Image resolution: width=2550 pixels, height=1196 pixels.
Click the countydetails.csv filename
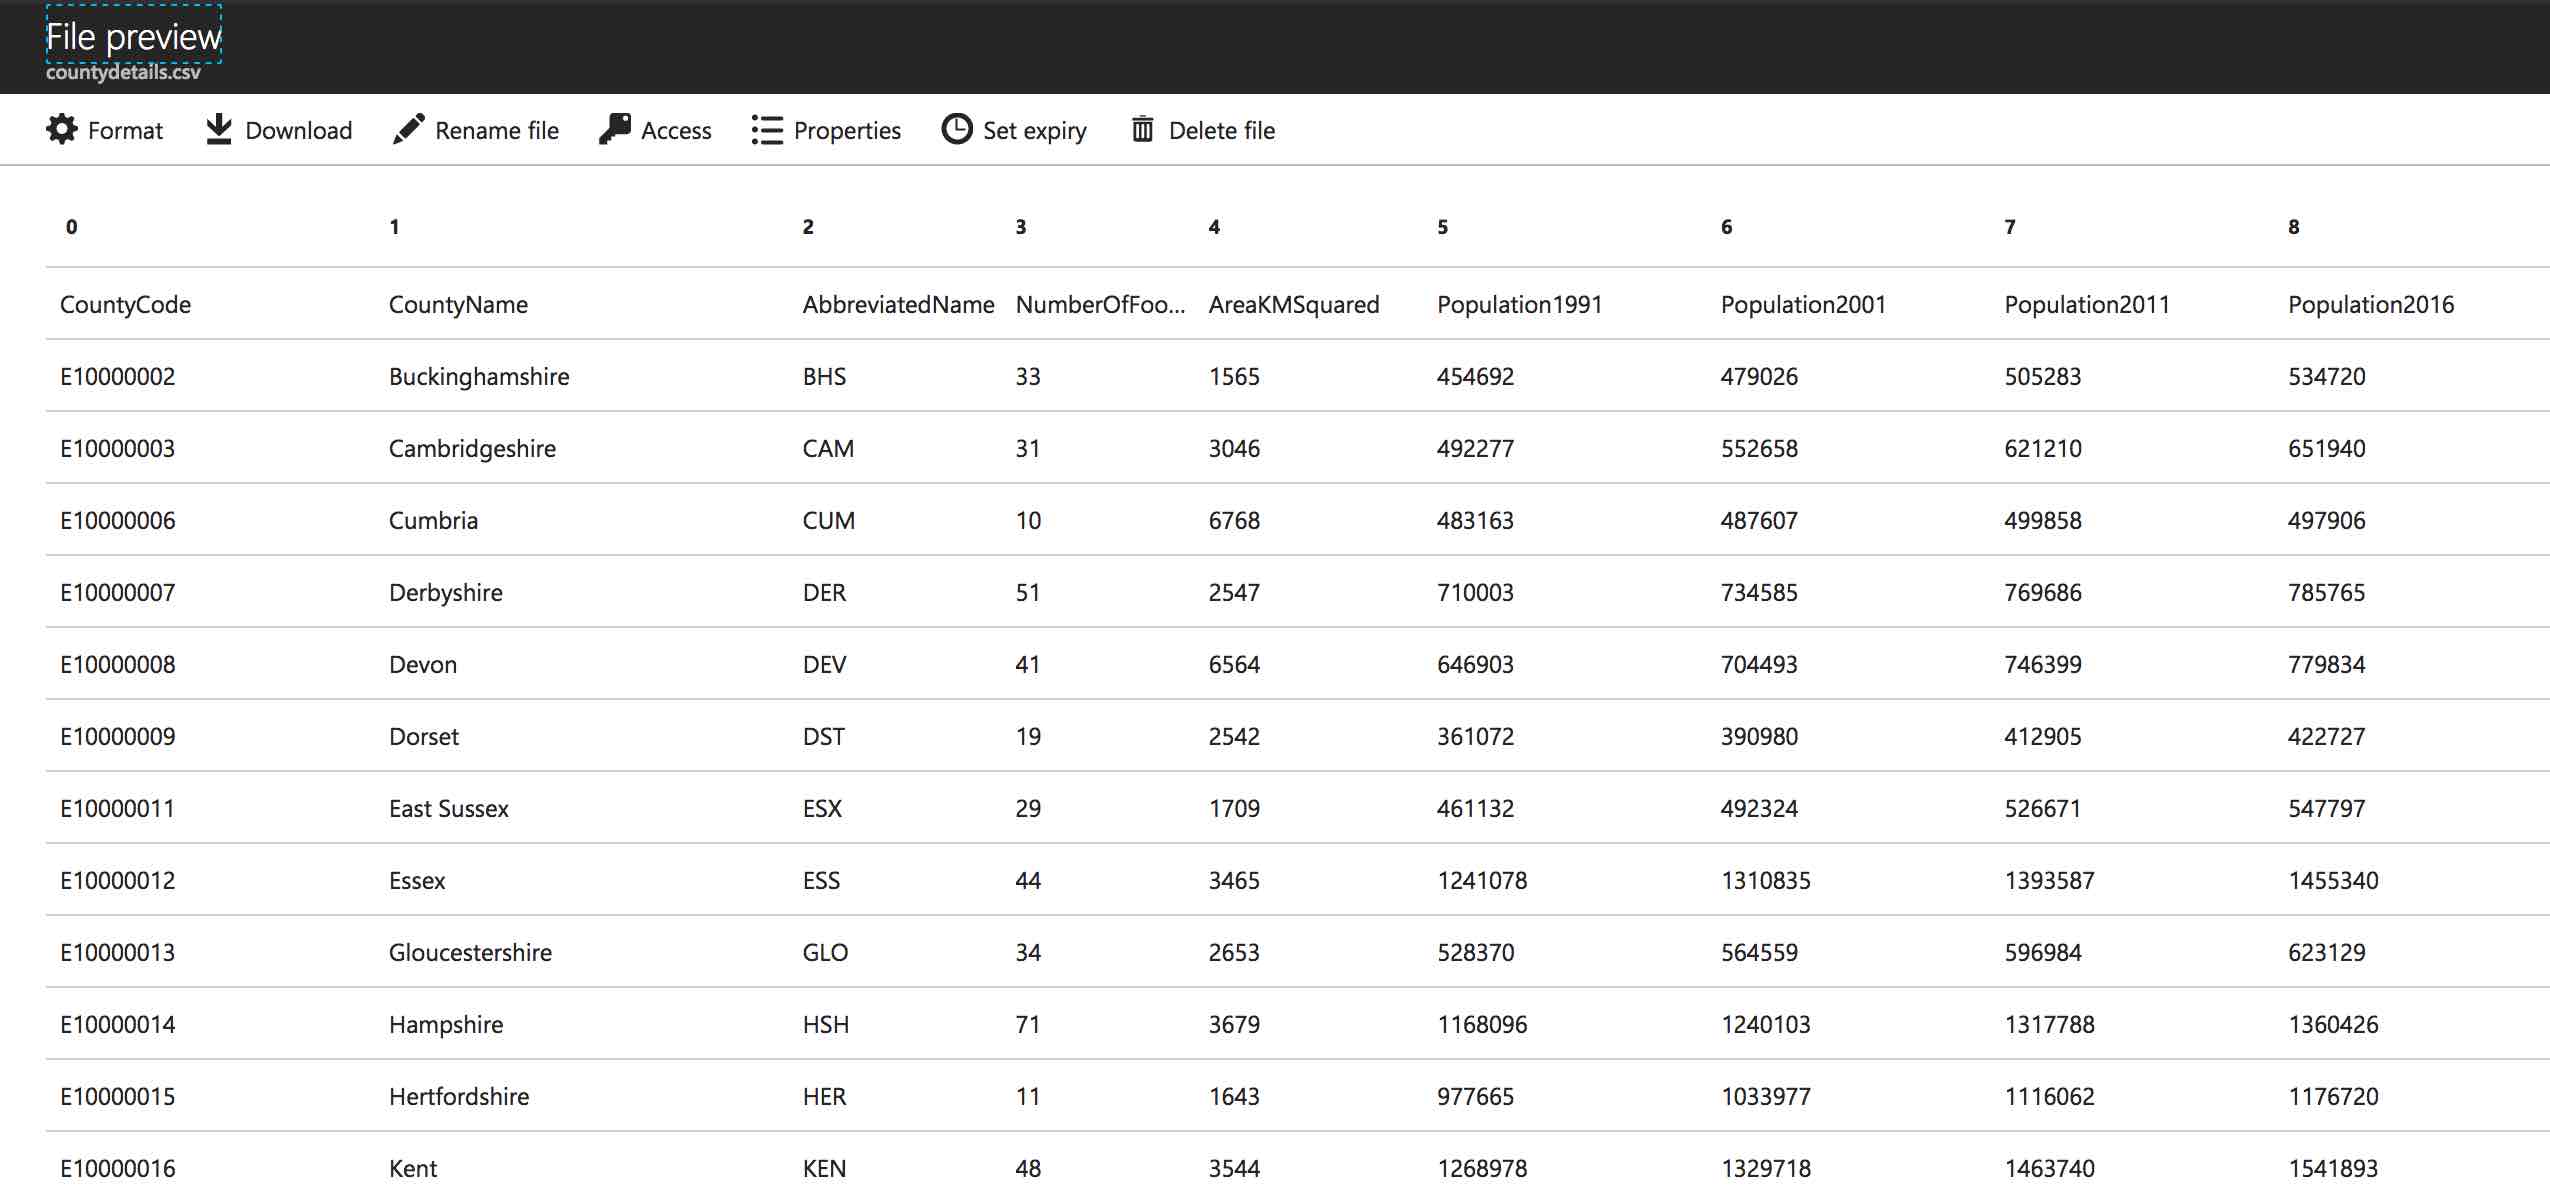tap(123, 73)
